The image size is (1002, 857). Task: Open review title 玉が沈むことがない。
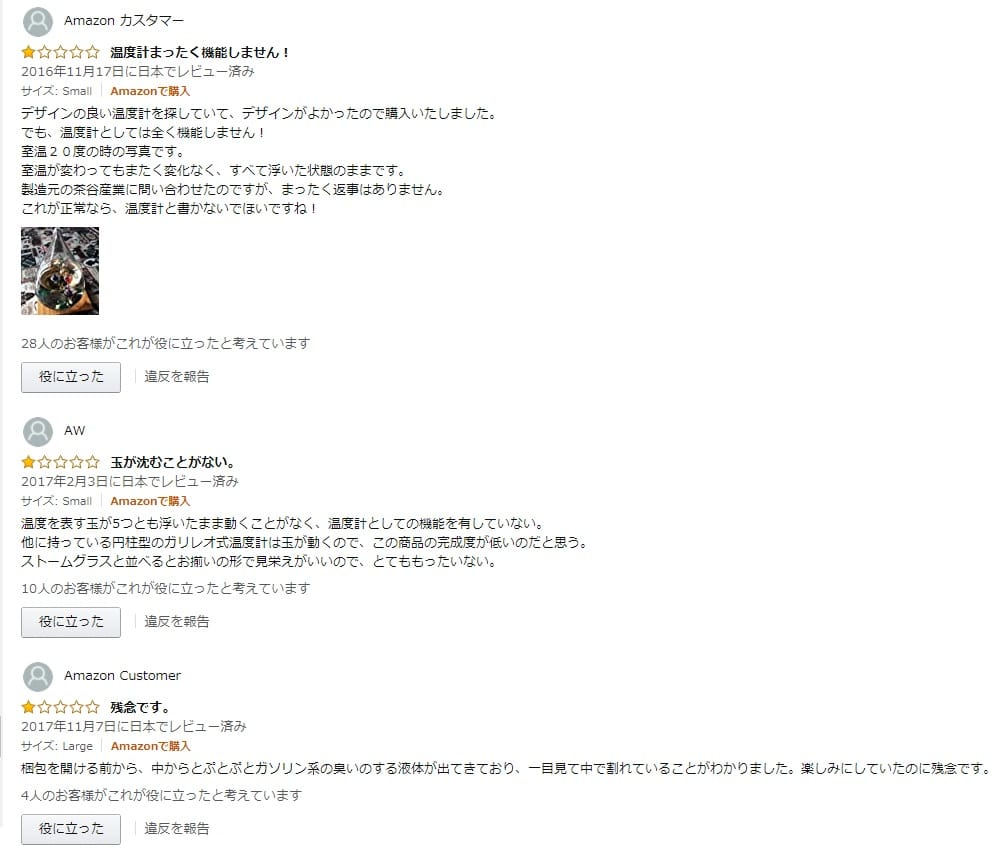[x=173, y=462]
